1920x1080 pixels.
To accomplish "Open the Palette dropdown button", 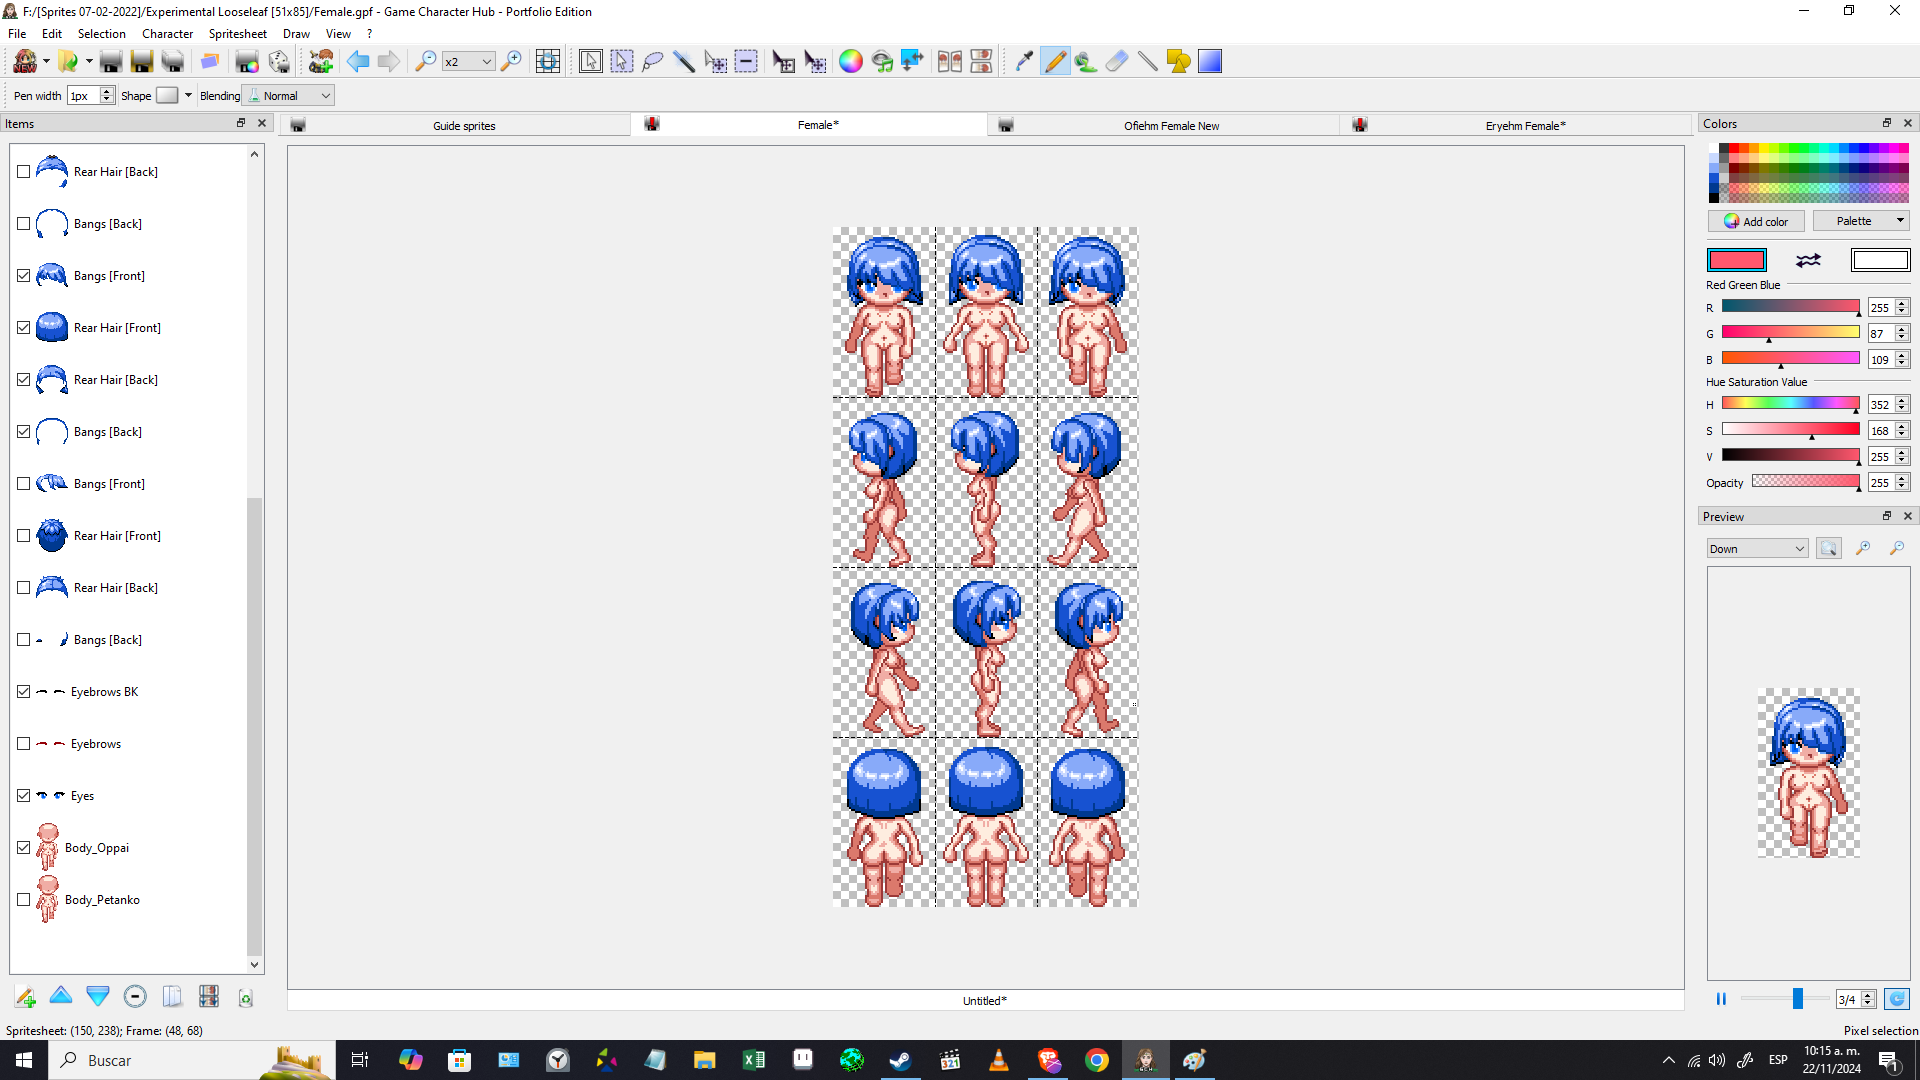I will click(x=1860, y=221).
